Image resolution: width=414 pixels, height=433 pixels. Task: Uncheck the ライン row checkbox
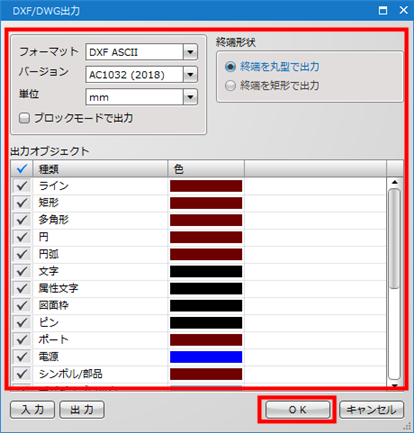click(x=22, y=186)
